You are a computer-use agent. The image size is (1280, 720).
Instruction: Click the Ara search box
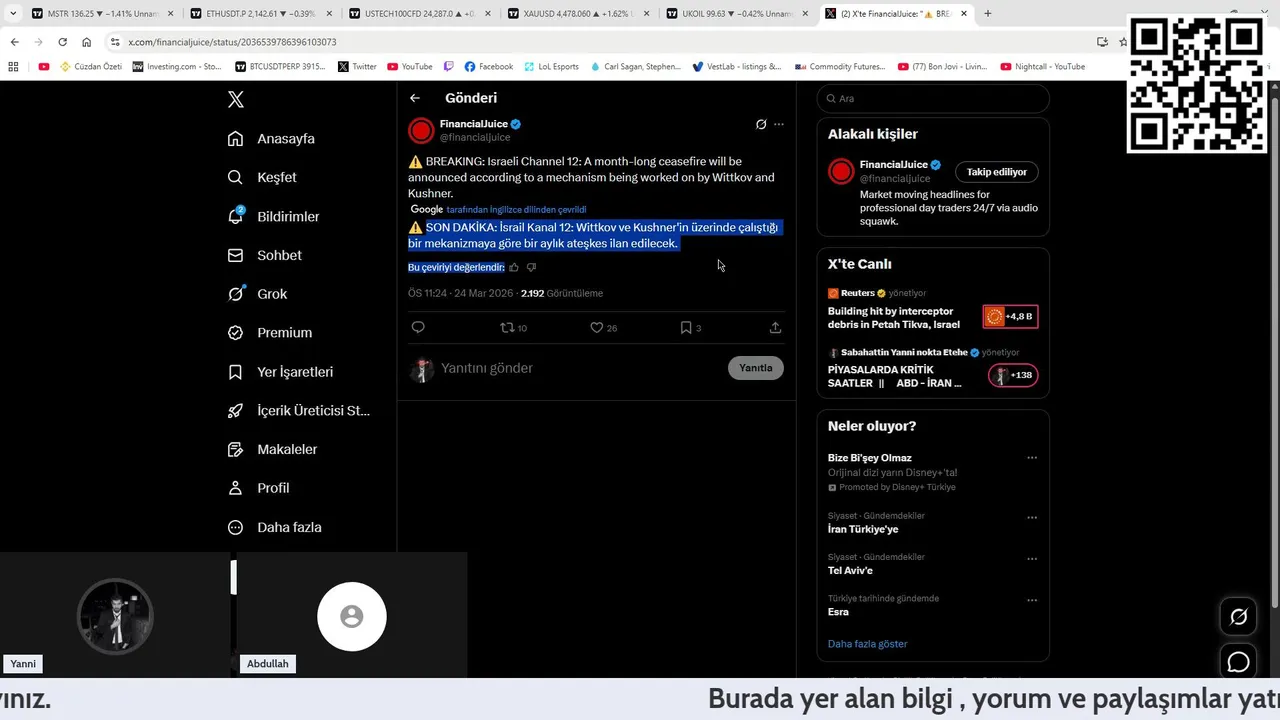point(933,98)
